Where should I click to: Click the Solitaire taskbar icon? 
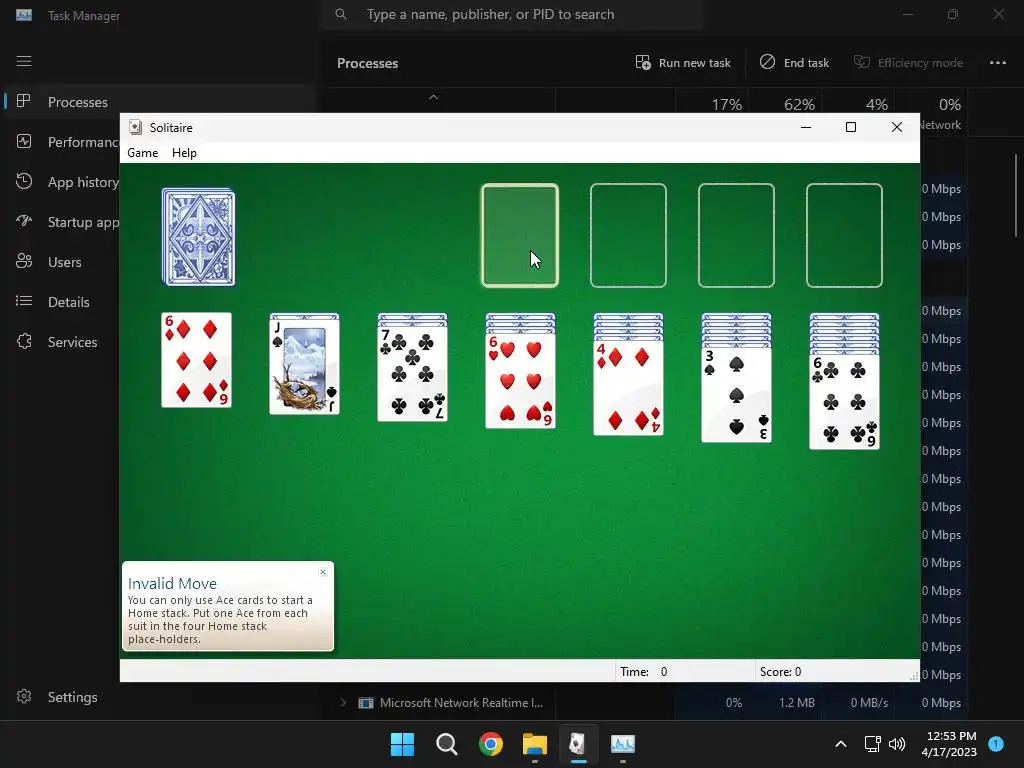point(578,744)
